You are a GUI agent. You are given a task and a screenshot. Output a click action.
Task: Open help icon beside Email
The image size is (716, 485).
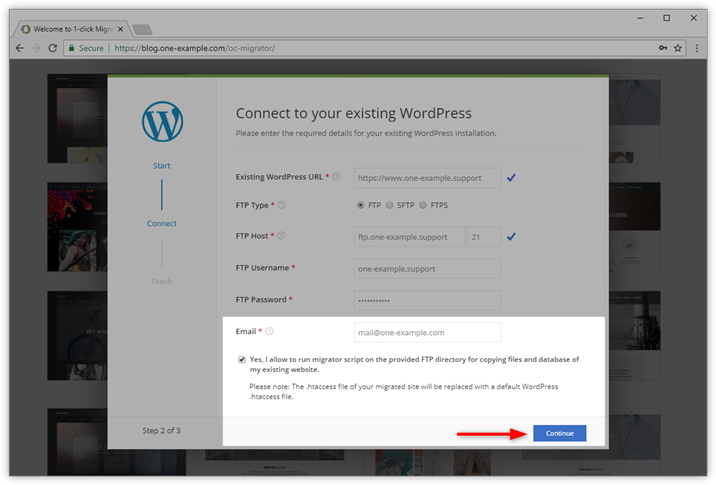pos(269,331)
